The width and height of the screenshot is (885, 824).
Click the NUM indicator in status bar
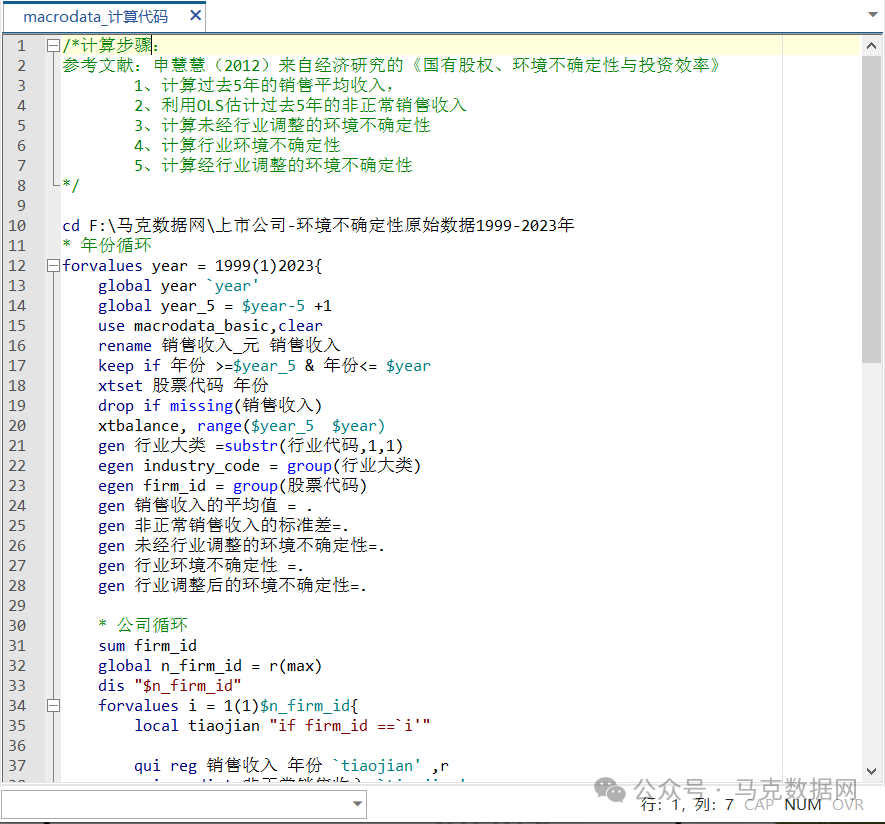pyautogui.click(x=803, y=804)
